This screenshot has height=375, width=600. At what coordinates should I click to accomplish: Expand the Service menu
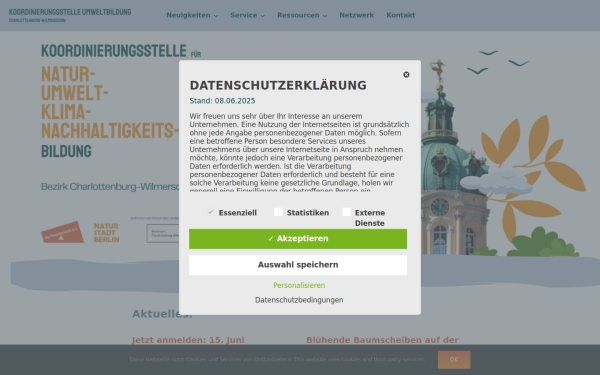[x=248, y=15]
